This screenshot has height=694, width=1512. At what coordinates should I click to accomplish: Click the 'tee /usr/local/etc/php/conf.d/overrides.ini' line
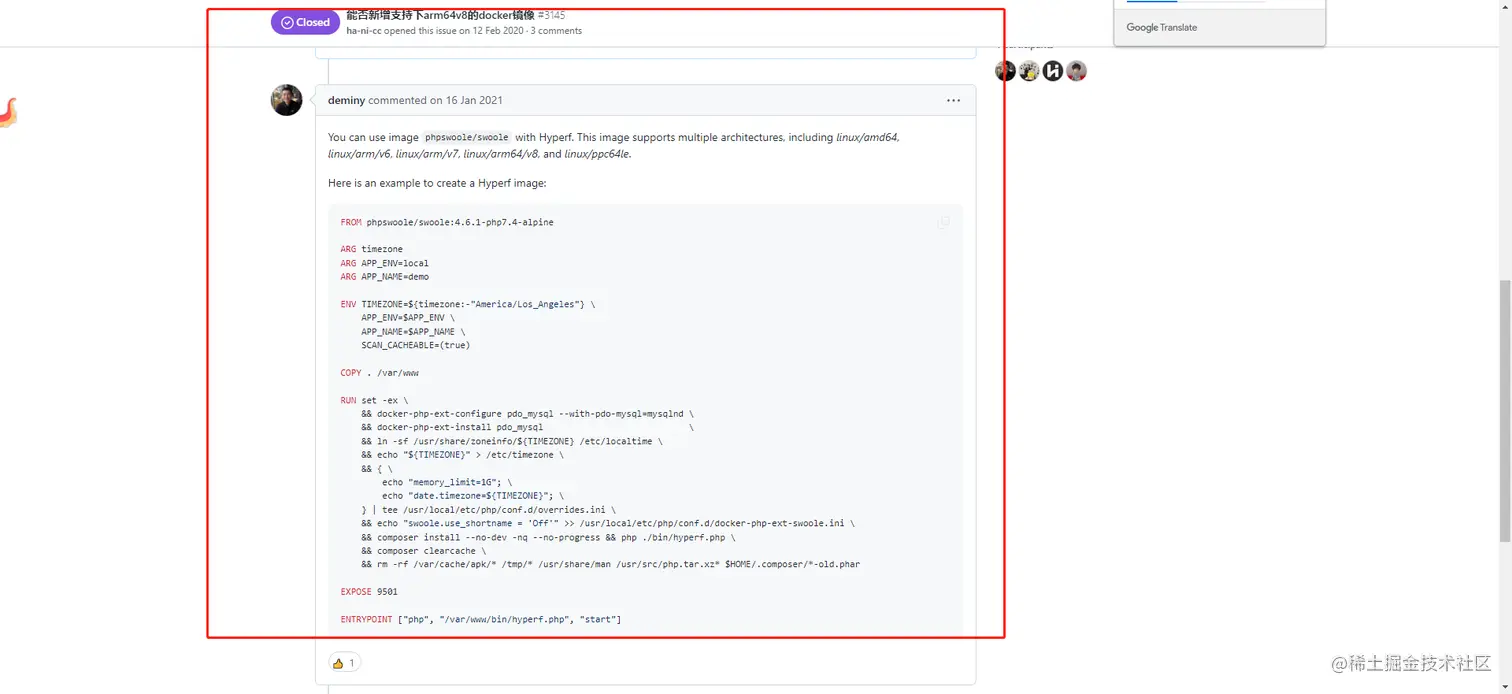(488, 509)
